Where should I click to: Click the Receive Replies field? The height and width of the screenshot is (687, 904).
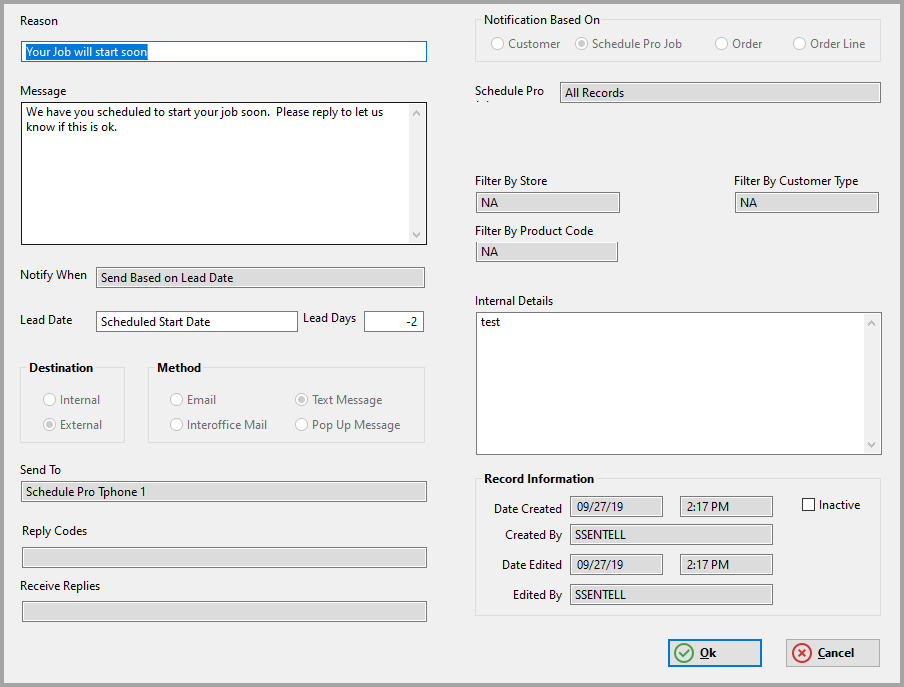pyautogui.click(x=224, y=611)
